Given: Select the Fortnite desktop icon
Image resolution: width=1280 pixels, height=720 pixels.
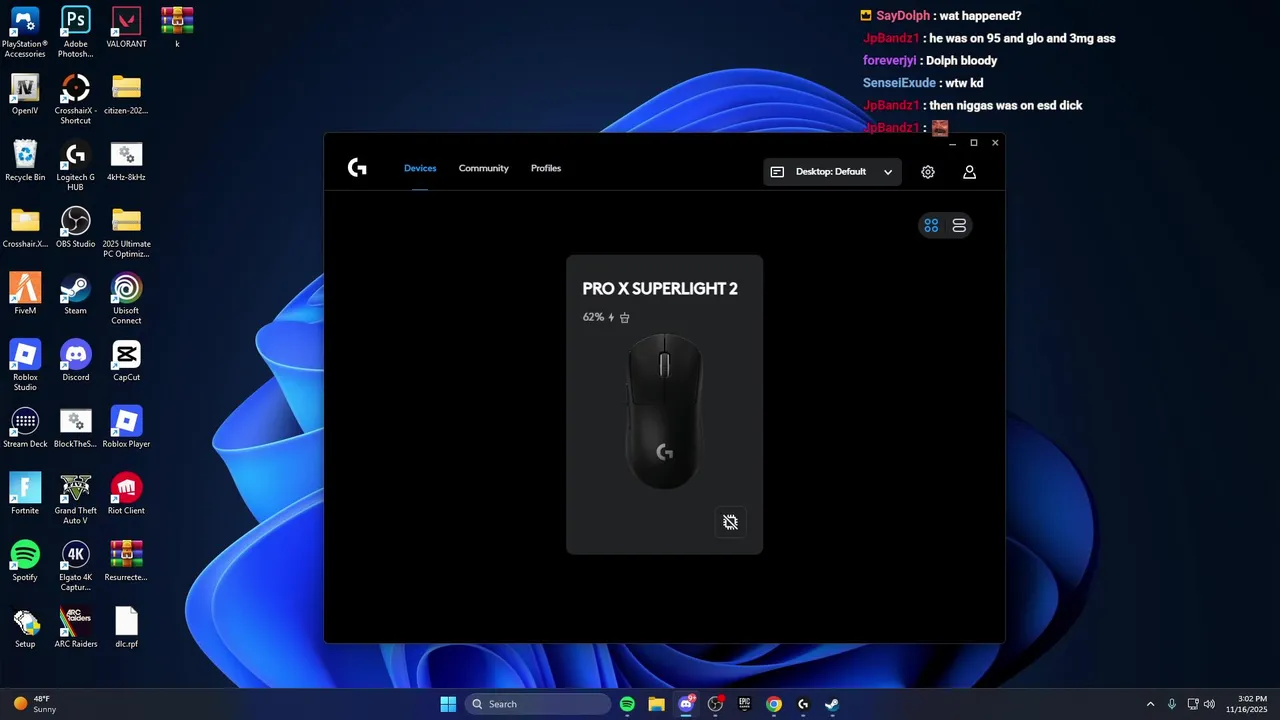Looking at the screenshot, I should pyautogui.click(x=25, y=494).
